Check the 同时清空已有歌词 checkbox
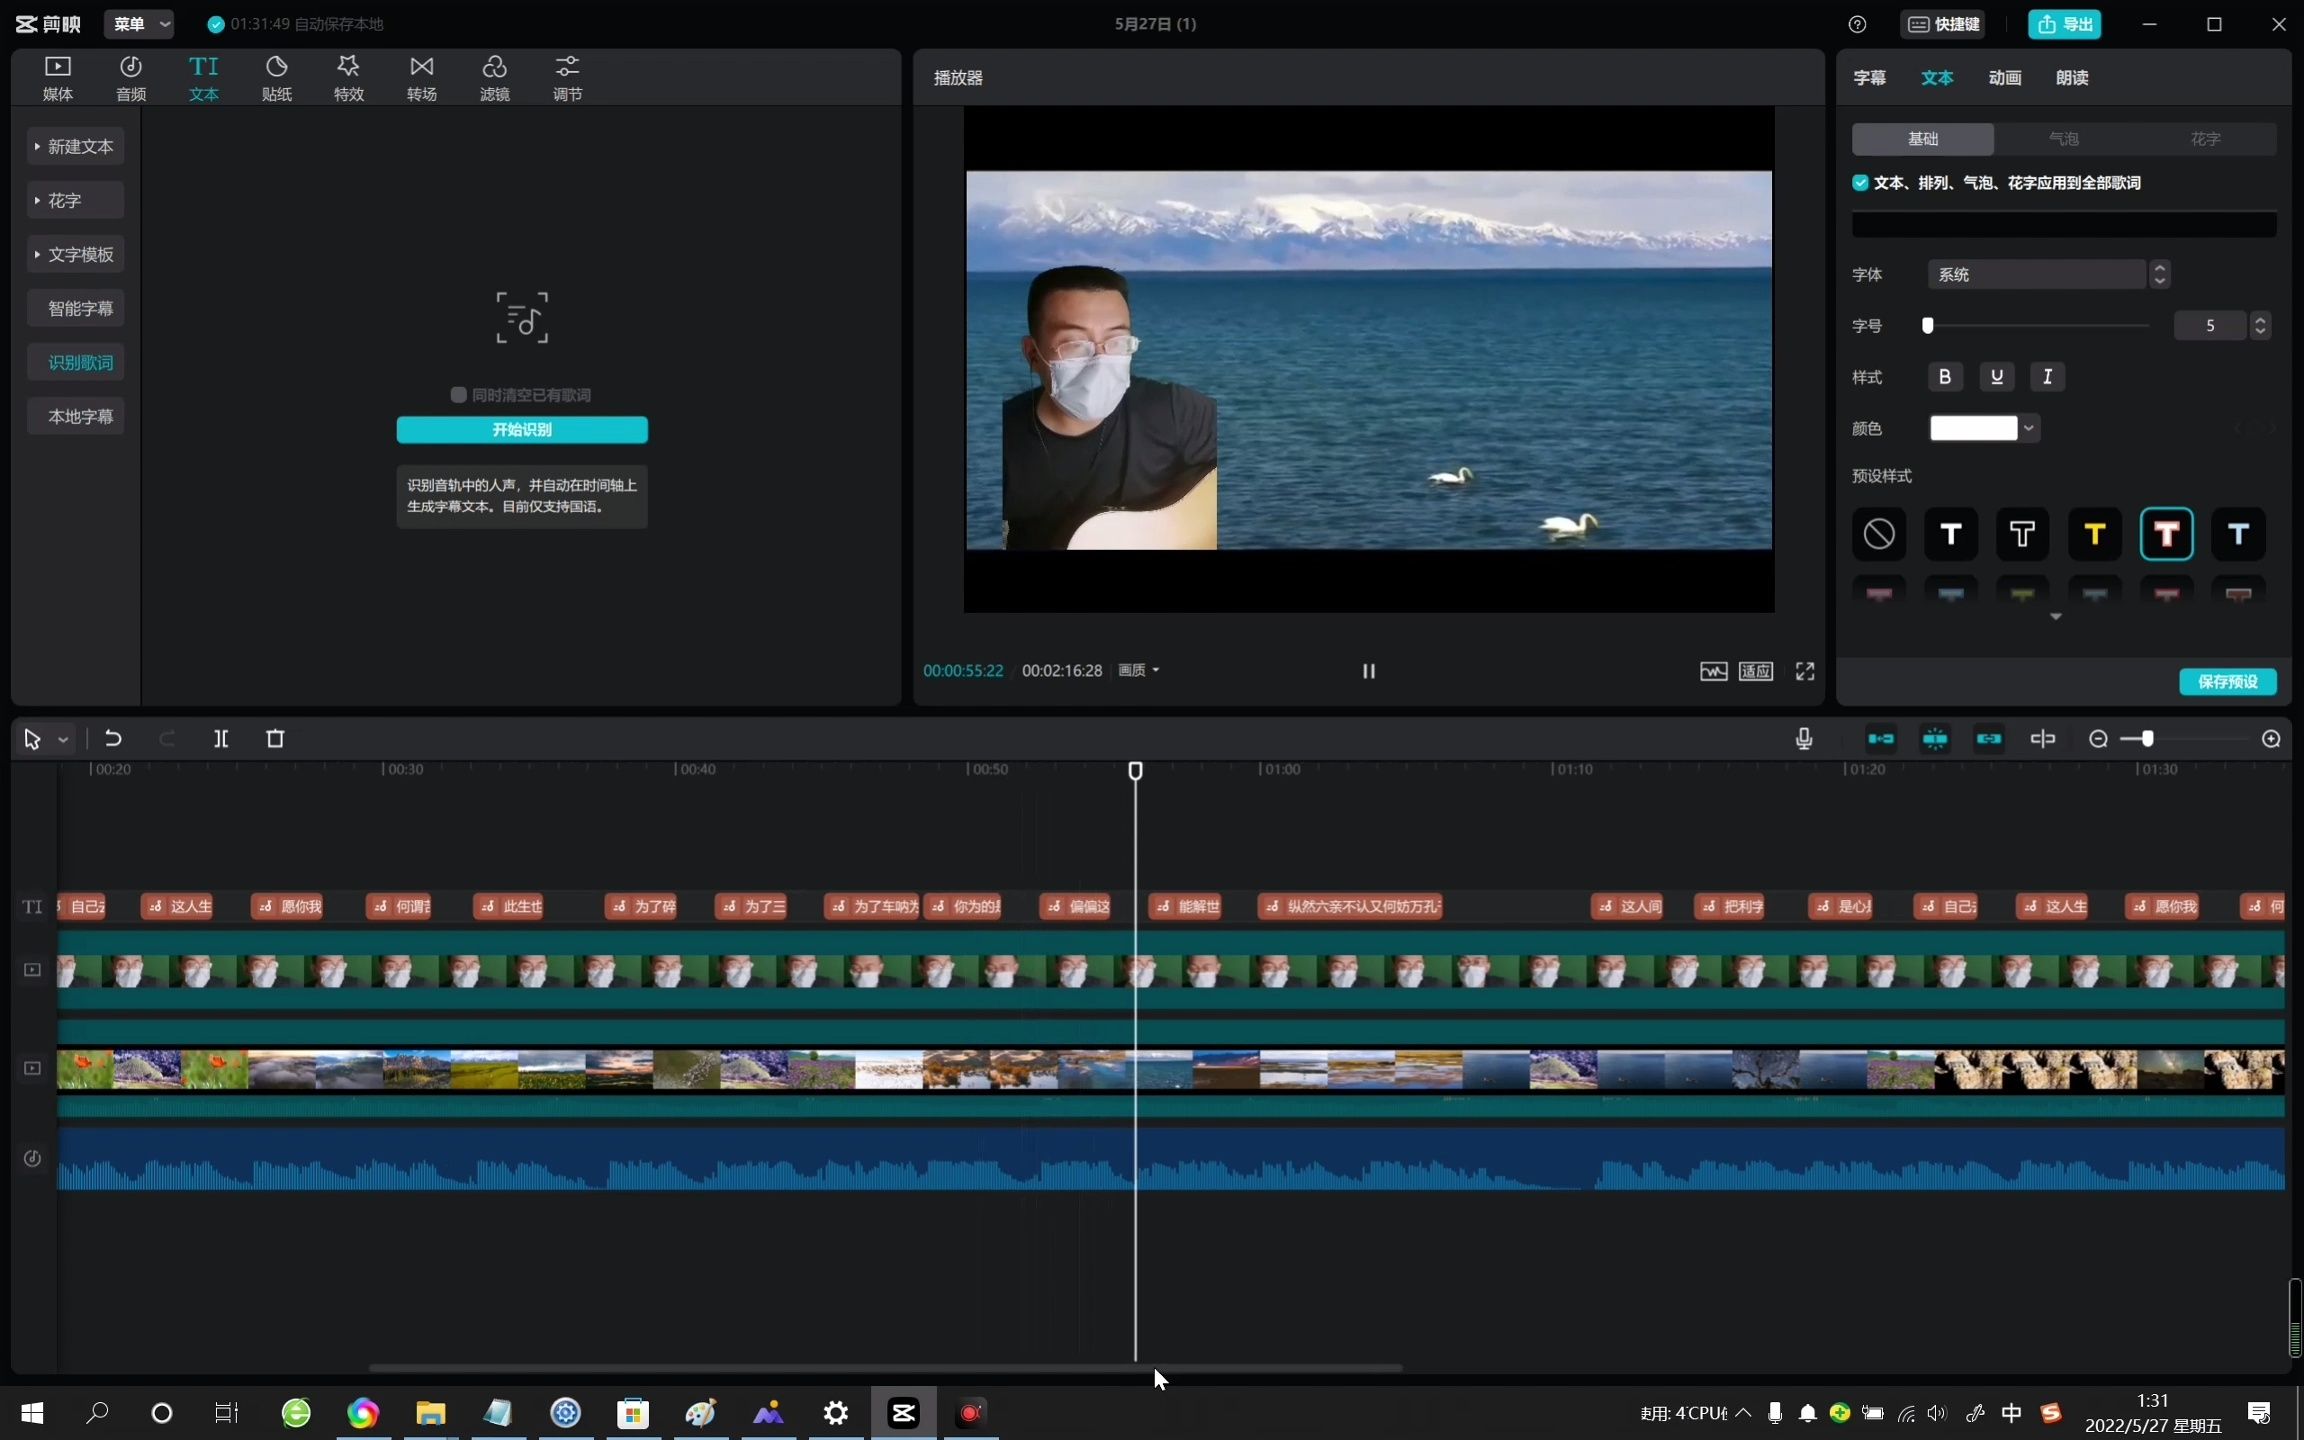The image size is (2304, 1440). point(458,395)
